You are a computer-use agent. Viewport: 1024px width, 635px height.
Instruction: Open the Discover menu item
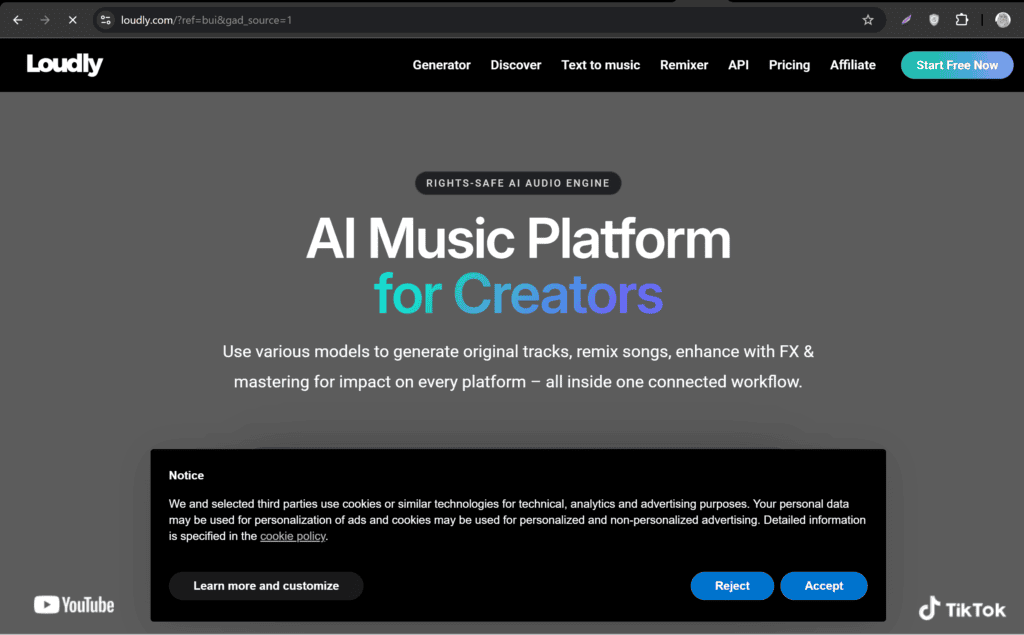516,65
